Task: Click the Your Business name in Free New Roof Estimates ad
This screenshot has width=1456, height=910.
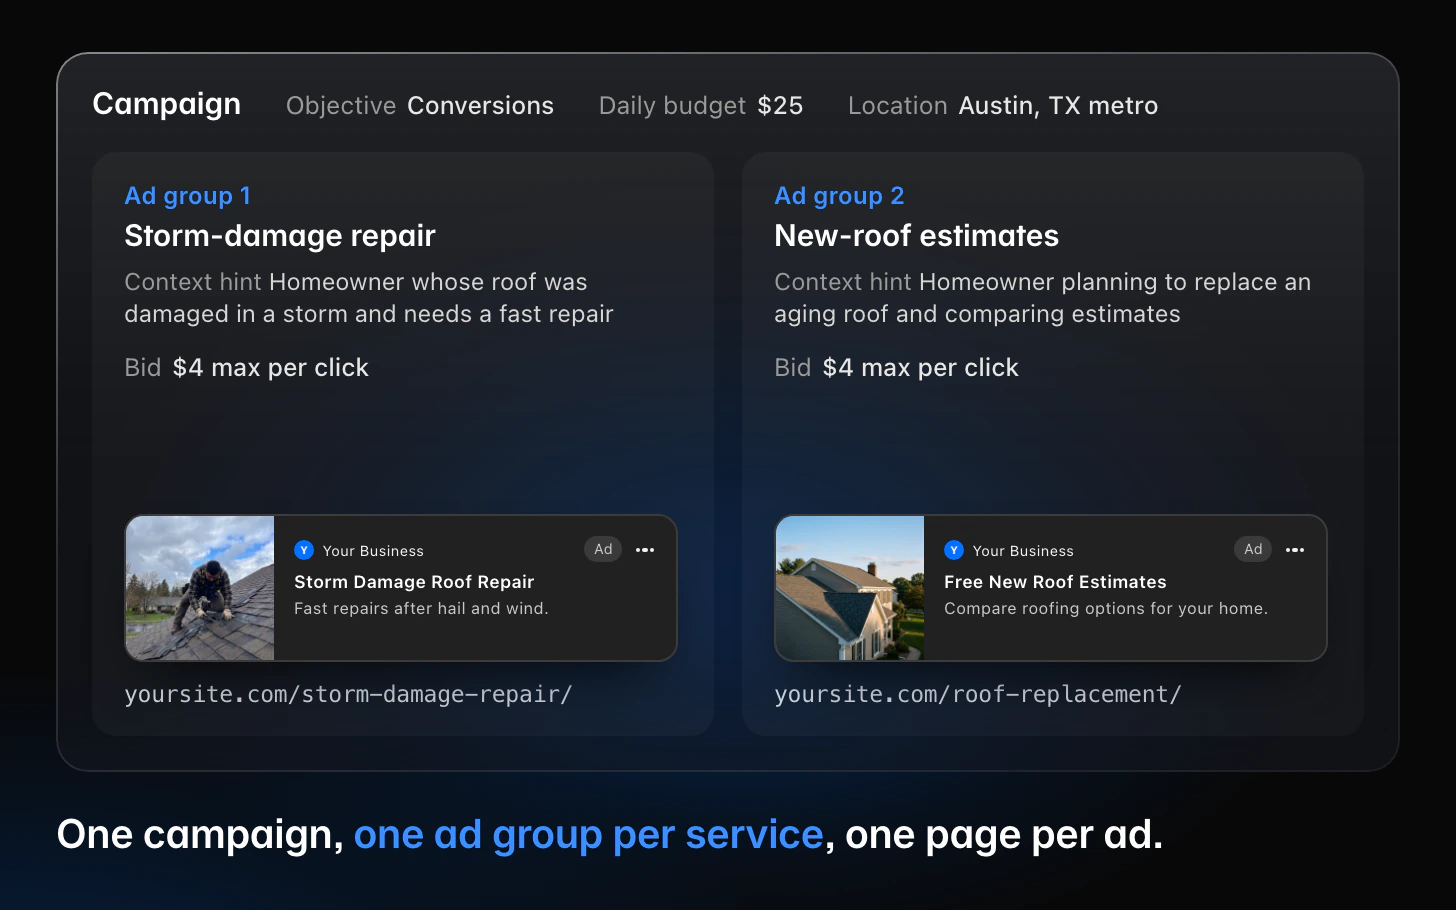Action: [1023, 551]
